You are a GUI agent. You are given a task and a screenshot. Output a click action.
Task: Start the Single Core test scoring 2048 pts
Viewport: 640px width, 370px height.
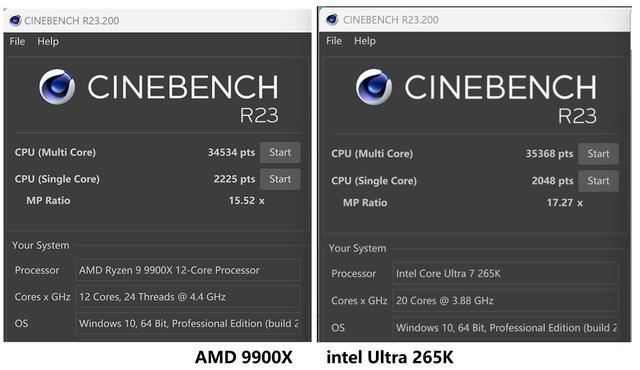598,181
